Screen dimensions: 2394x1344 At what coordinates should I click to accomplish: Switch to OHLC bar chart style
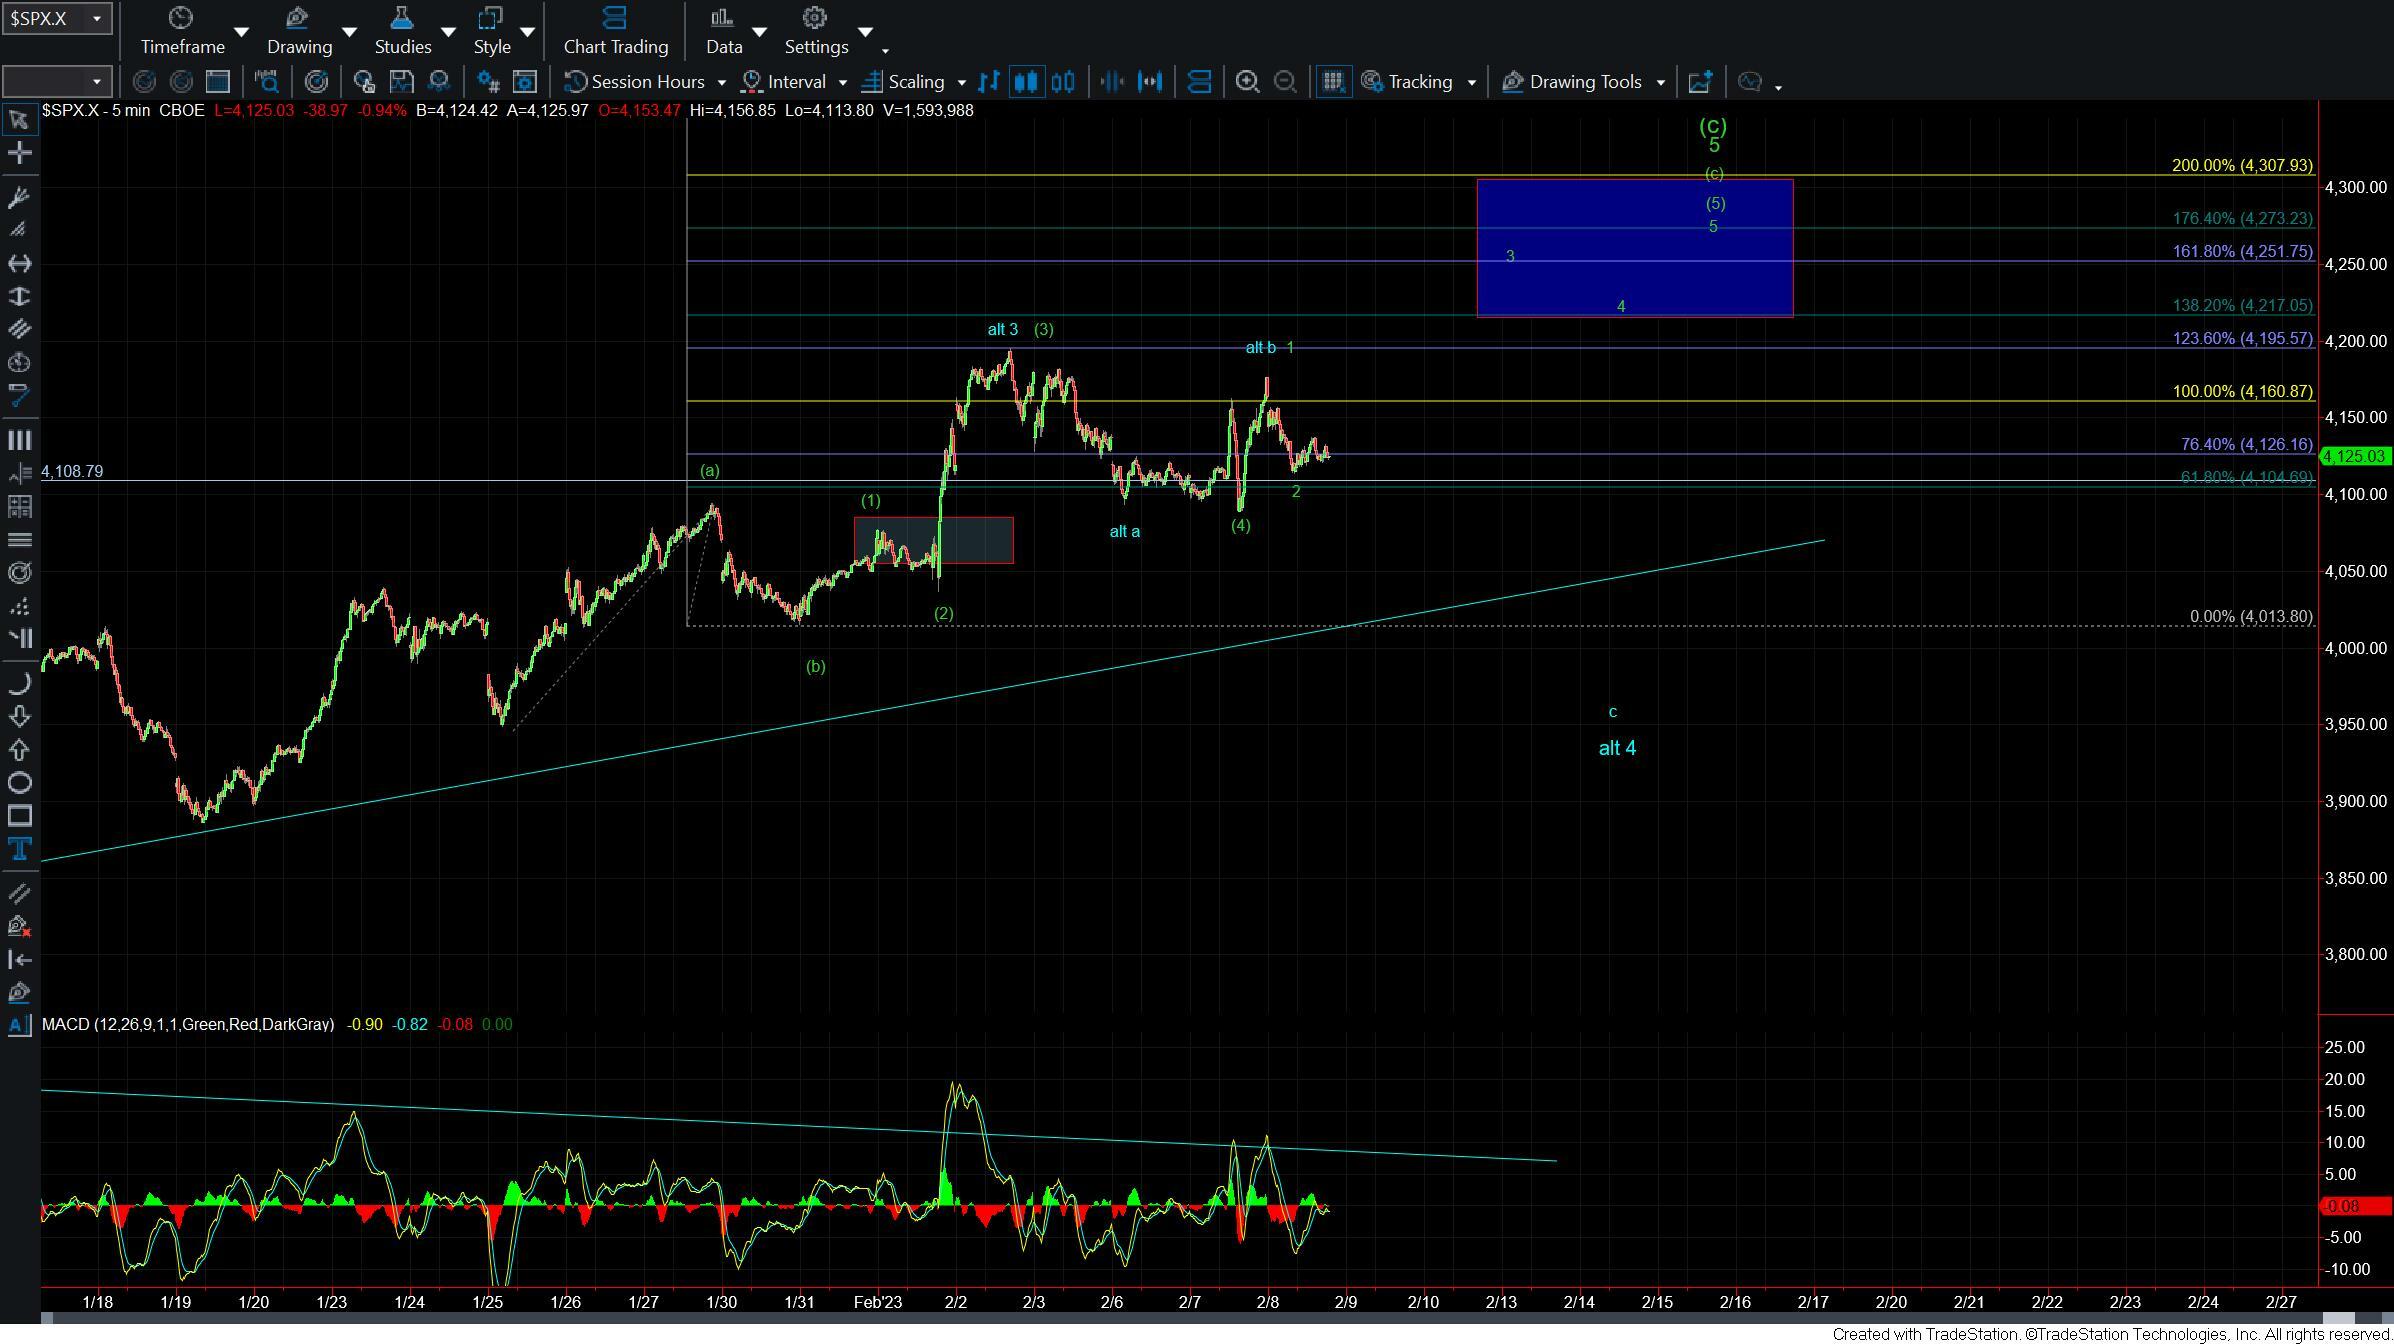point(989,82)
